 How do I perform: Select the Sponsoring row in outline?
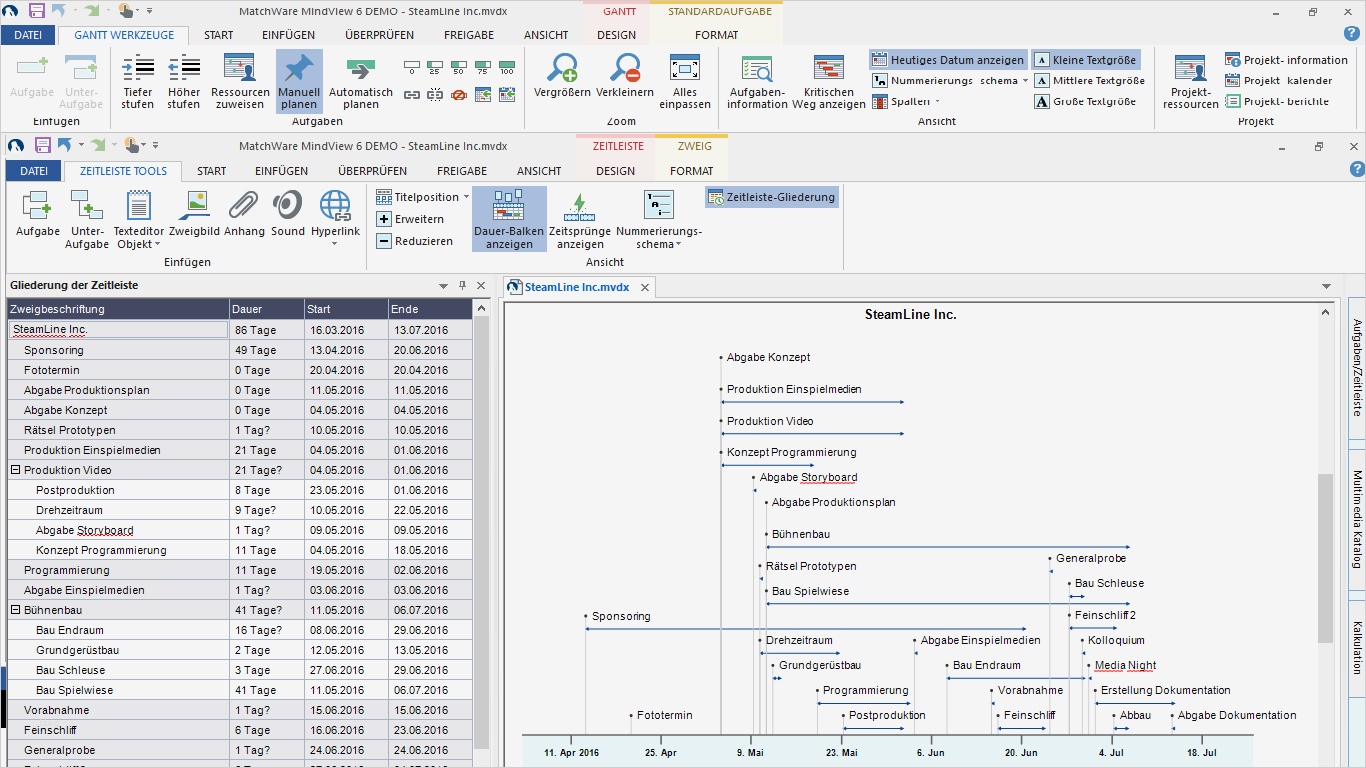pos(54,350)
